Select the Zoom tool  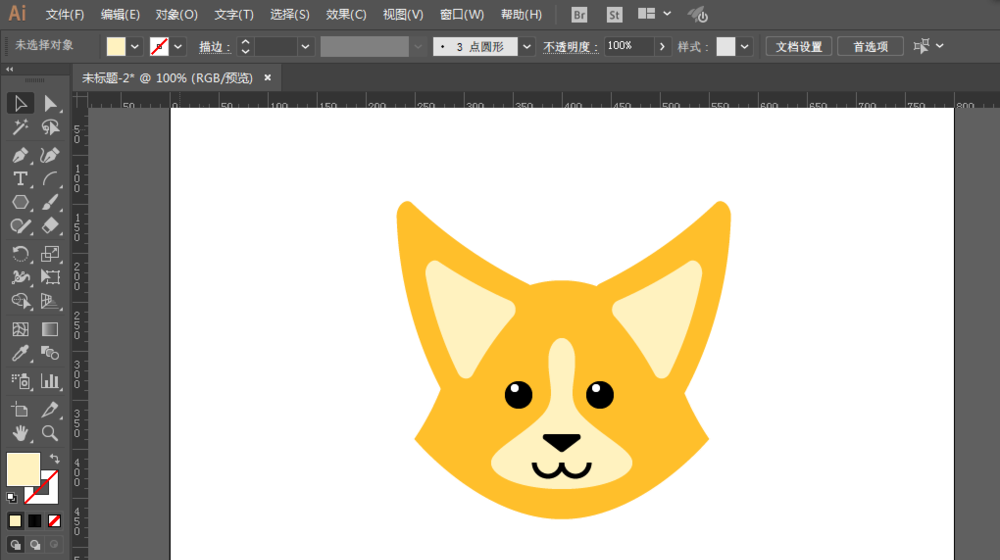tap(50, 433)
